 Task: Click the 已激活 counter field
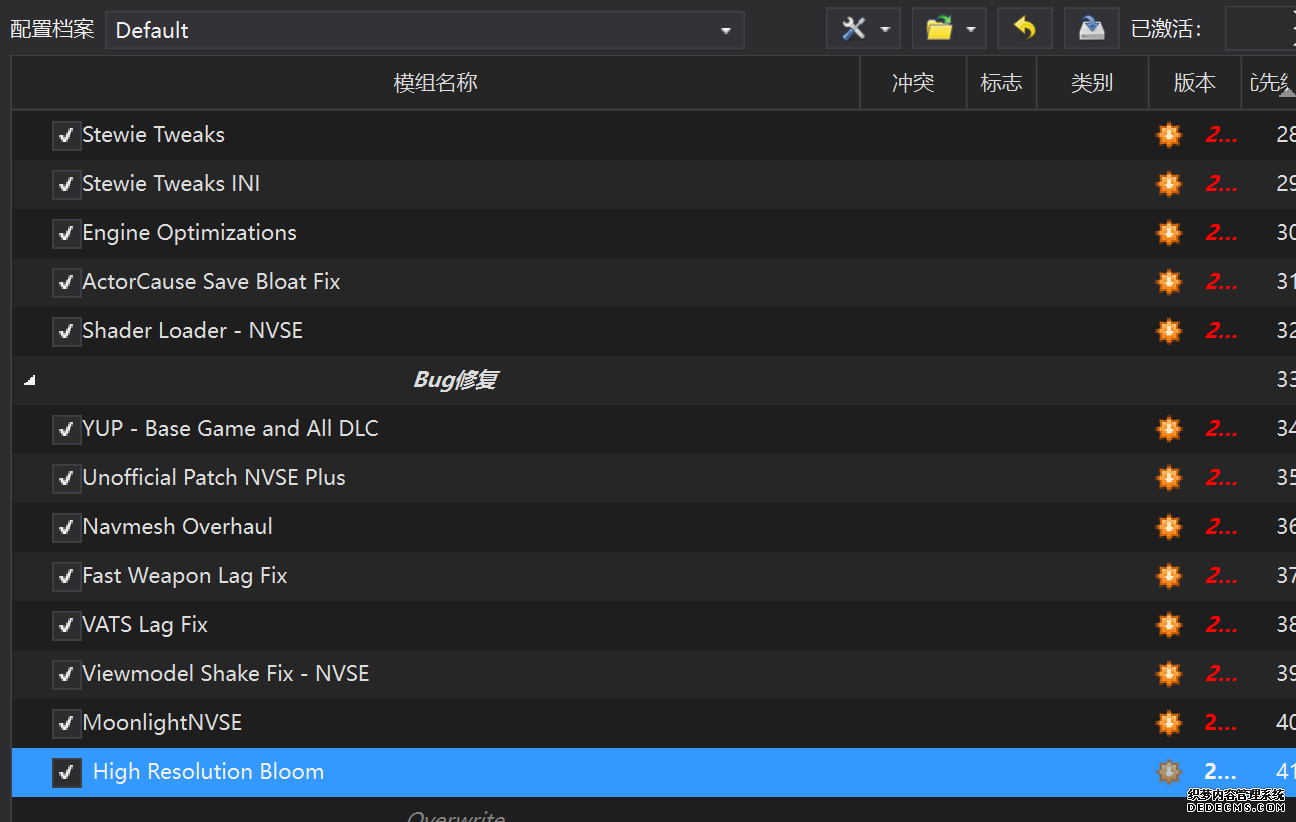click(1260, 30)
